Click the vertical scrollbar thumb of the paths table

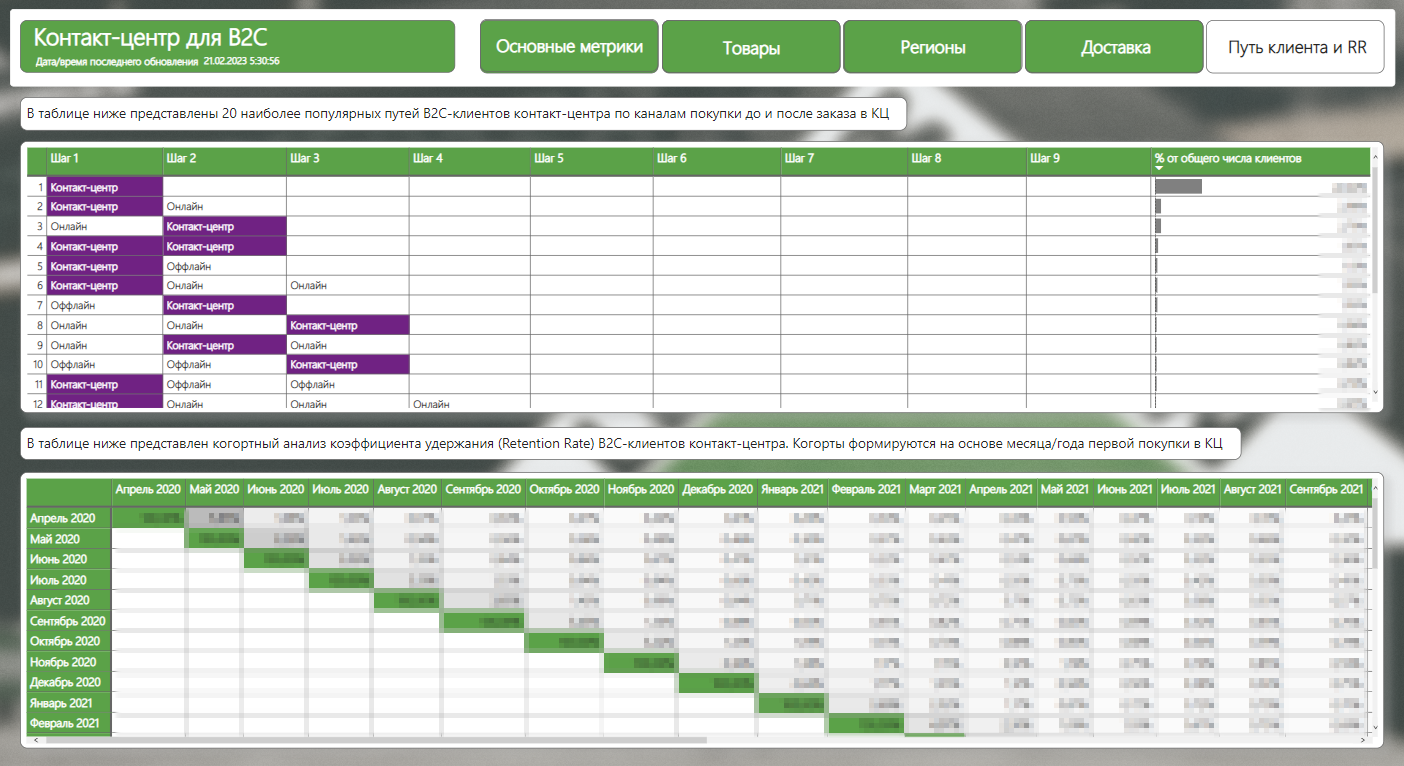point(1376,230)
